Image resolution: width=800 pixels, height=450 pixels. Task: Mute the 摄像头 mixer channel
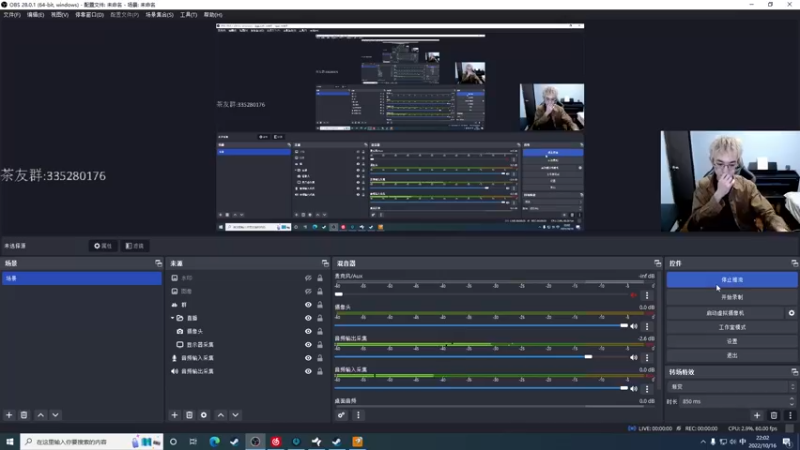[634, 327]
